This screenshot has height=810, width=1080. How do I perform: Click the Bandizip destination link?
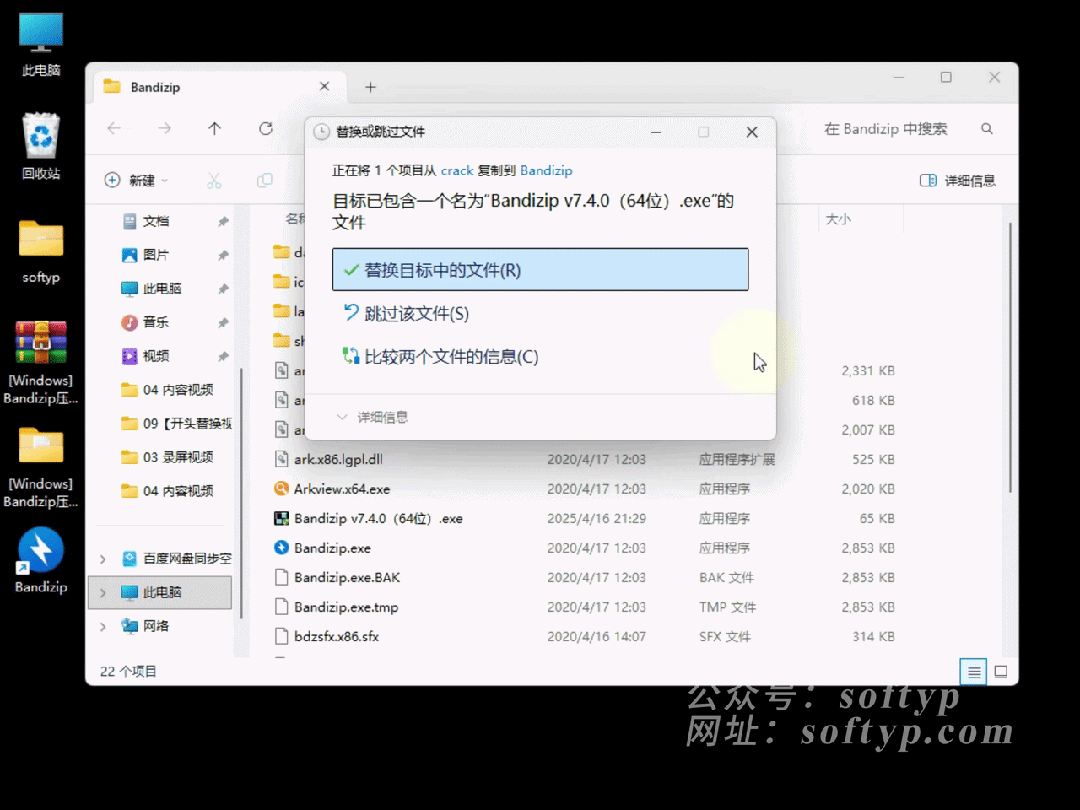pos(546,171)
